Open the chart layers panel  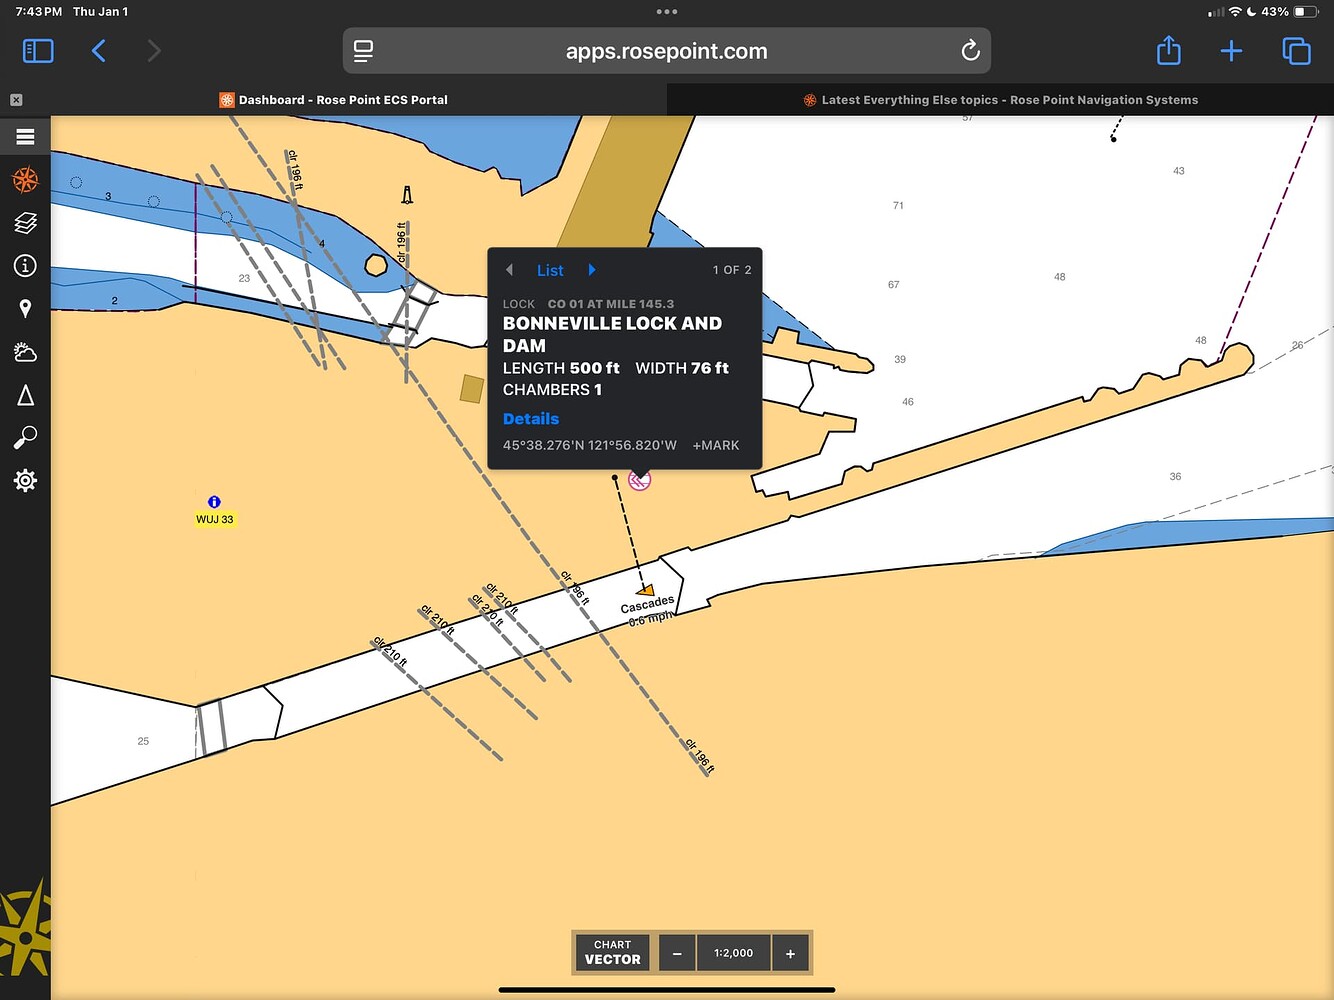click(x=25, y=223)
